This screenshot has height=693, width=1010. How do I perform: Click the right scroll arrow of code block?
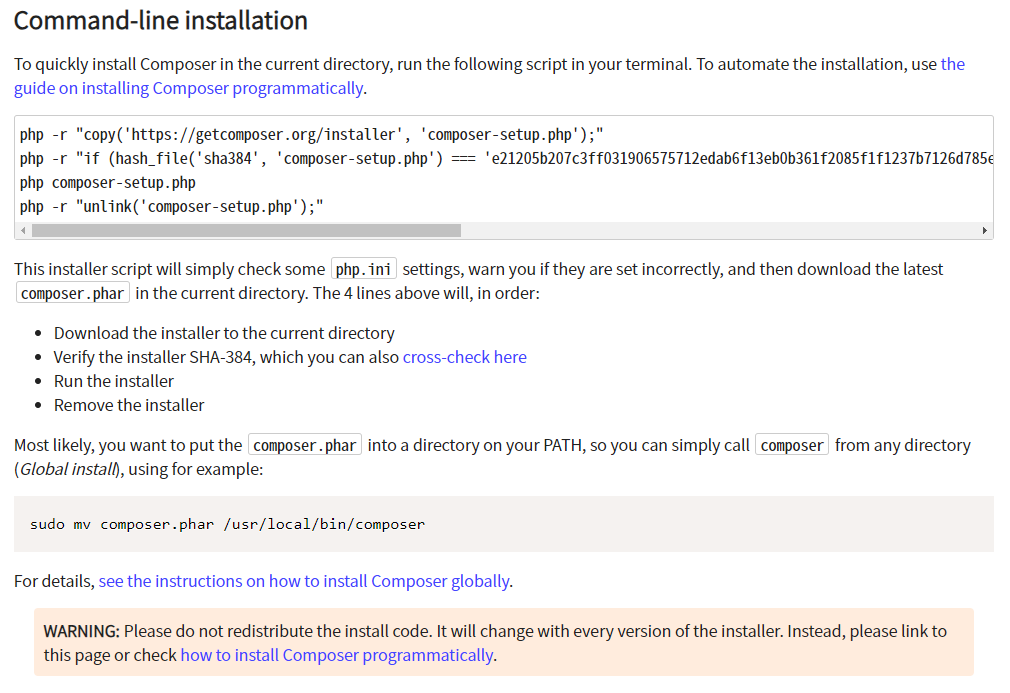tap(985, 231)
